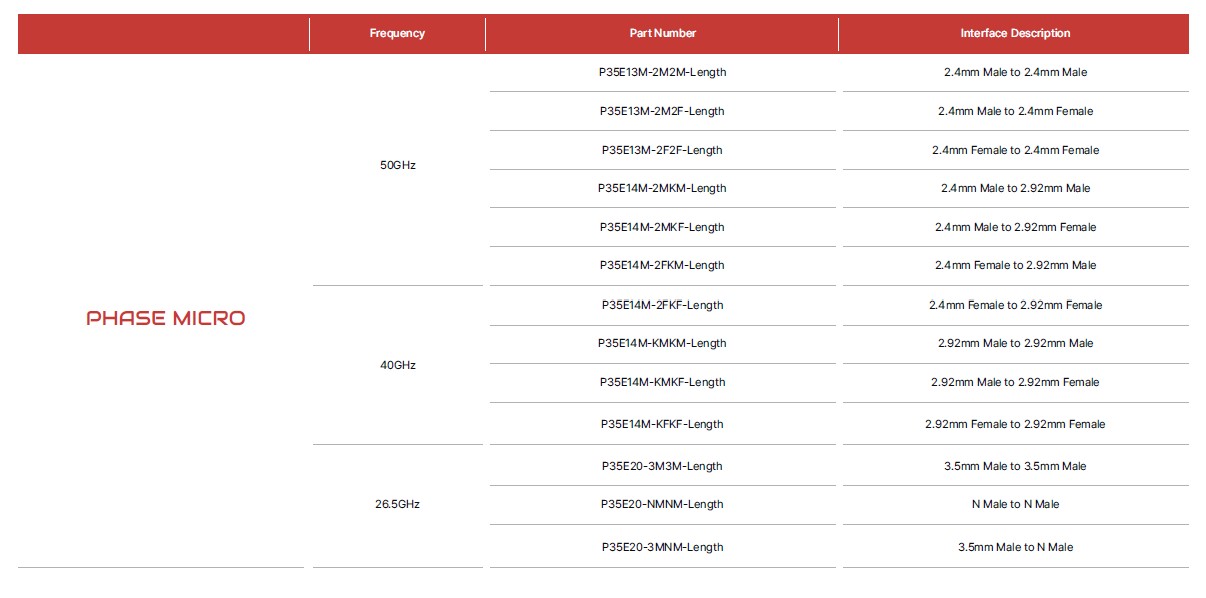
Task: Click the 40GHz frequency cell
Action: 398,365
